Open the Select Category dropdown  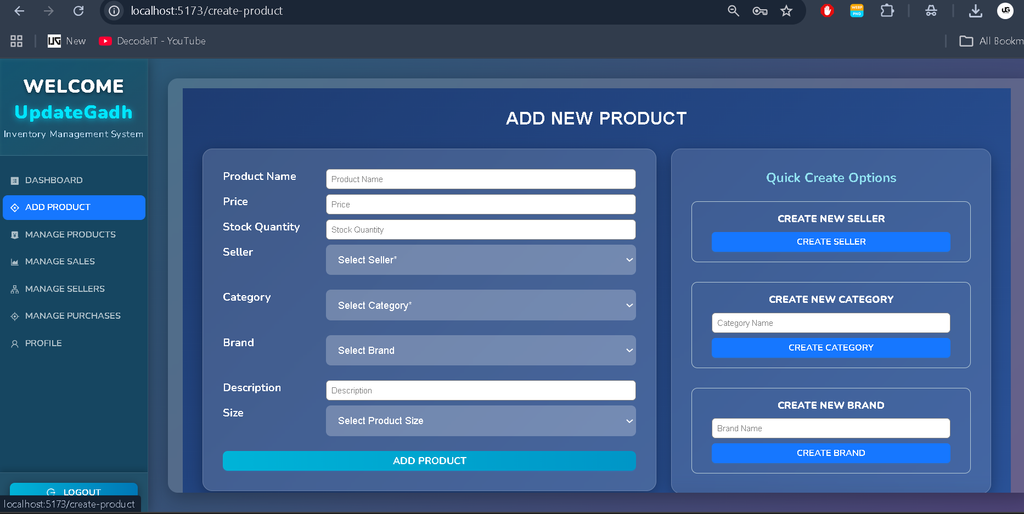click(x=481, y=305)
